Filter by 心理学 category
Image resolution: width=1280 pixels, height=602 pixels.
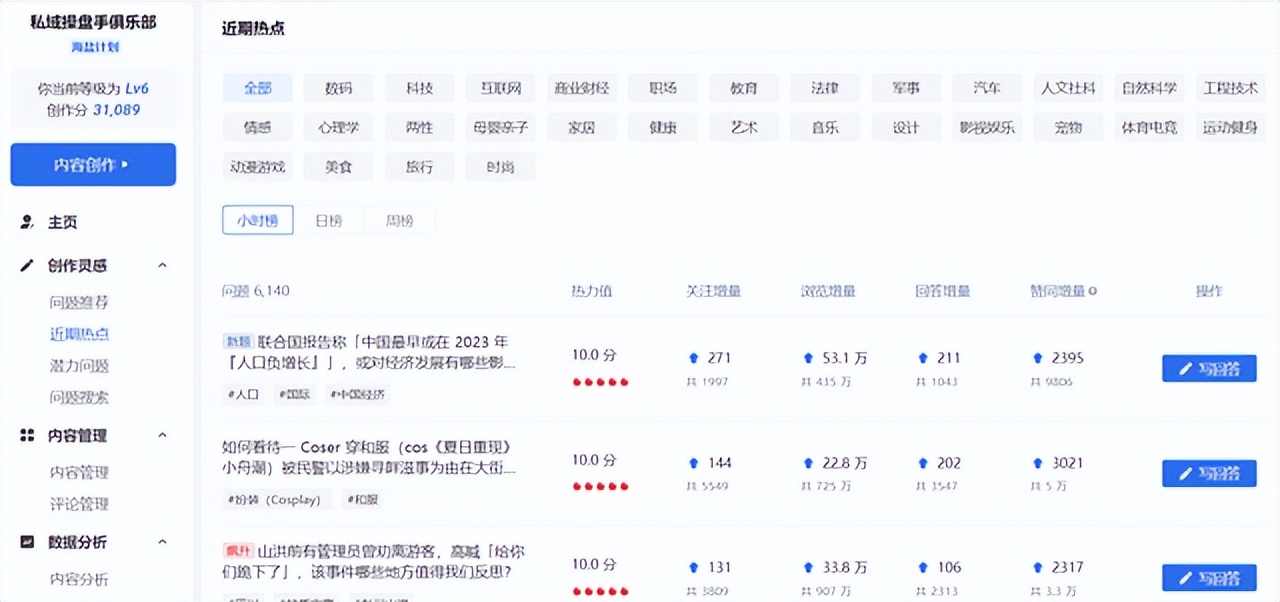coord(339,127)
